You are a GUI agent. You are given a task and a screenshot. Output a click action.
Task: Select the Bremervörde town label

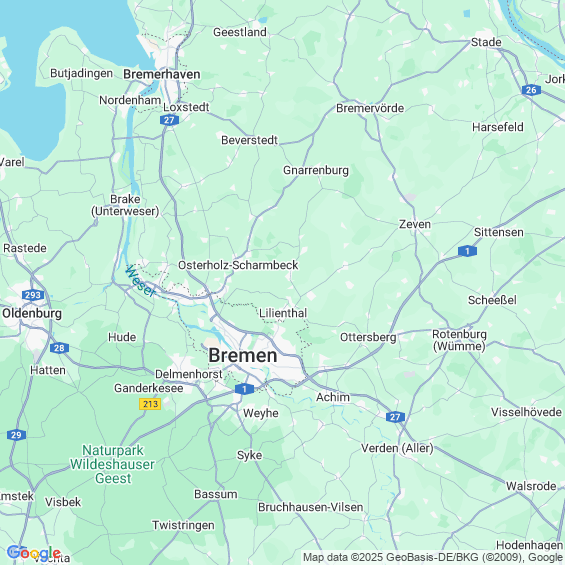(x=370, y=108)
